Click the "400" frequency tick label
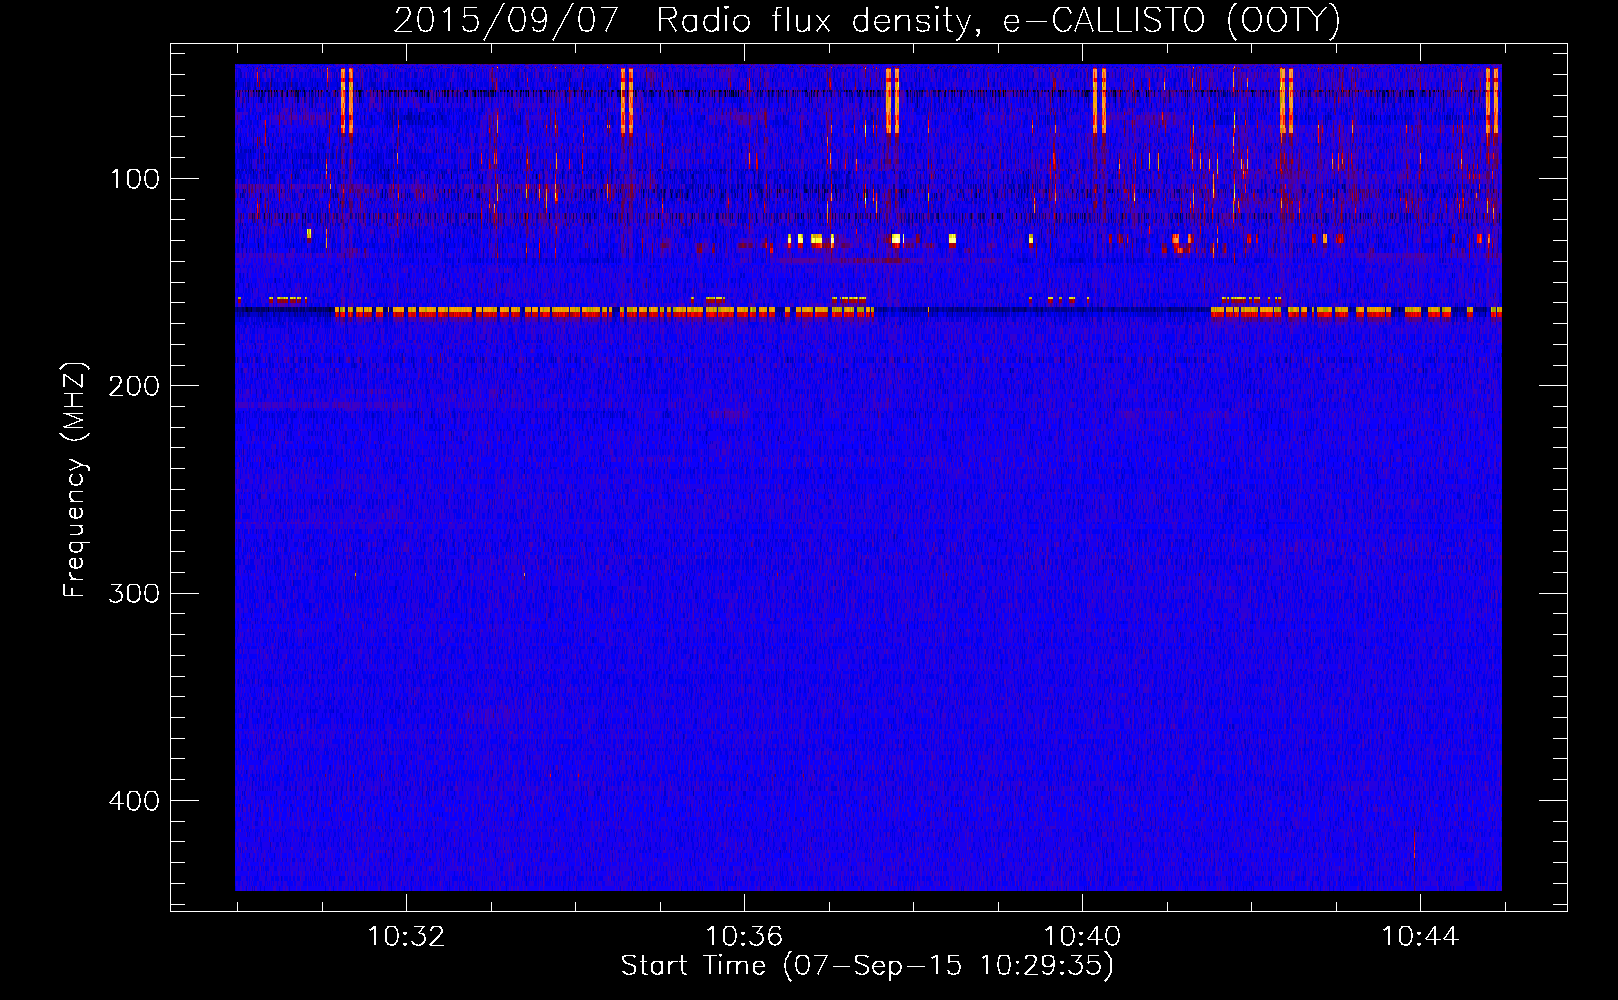 click(134, 802)
